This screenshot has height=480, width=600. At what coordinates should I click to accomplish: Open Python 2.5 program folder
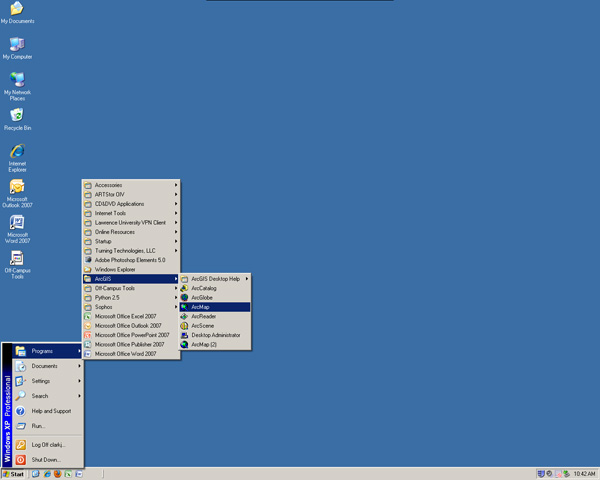click(x=131, y=297)
